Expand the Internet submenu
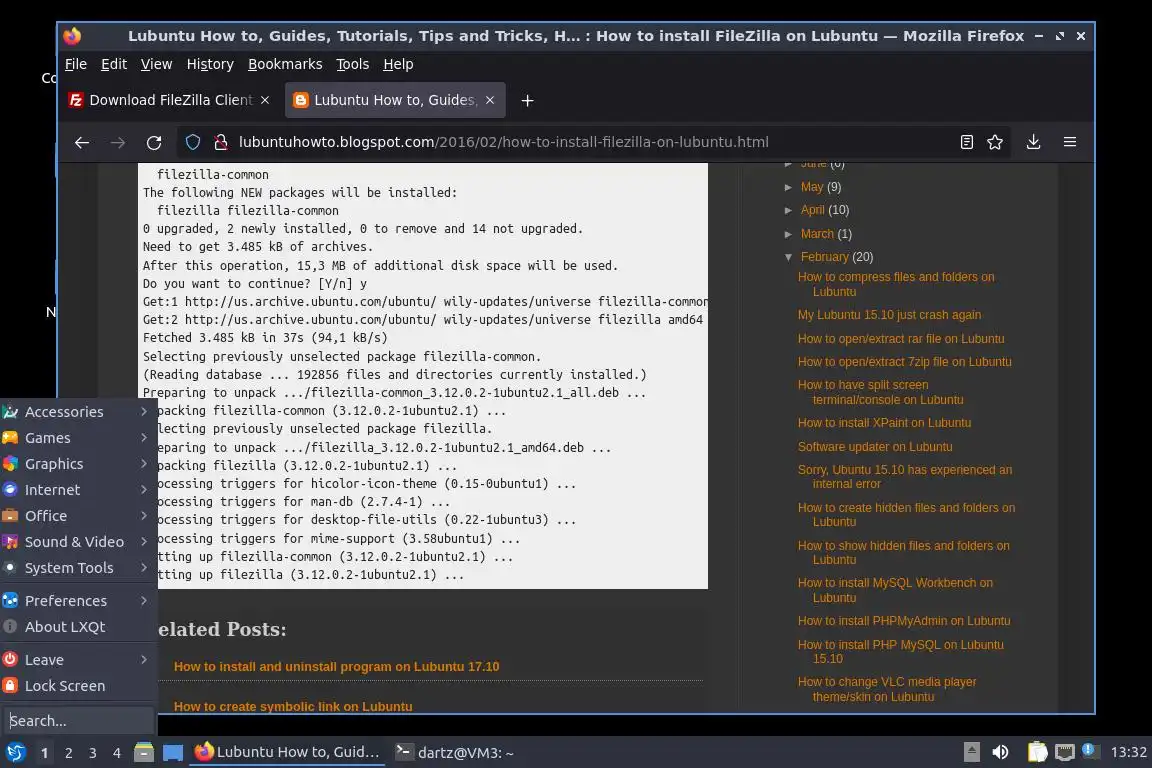Viewport: 1152px width, 768px height. click(79, 489)
